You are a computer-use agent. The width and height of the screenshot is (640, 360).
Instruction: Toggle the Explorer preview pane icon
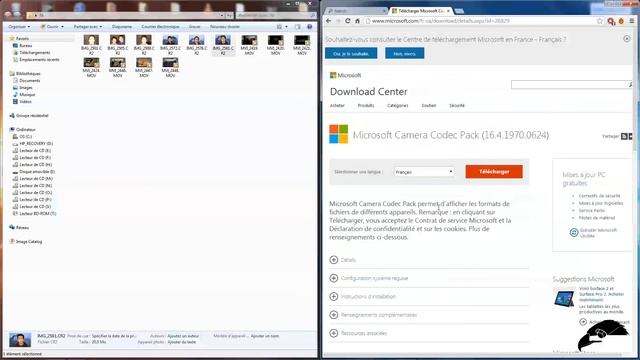(298, 27)
